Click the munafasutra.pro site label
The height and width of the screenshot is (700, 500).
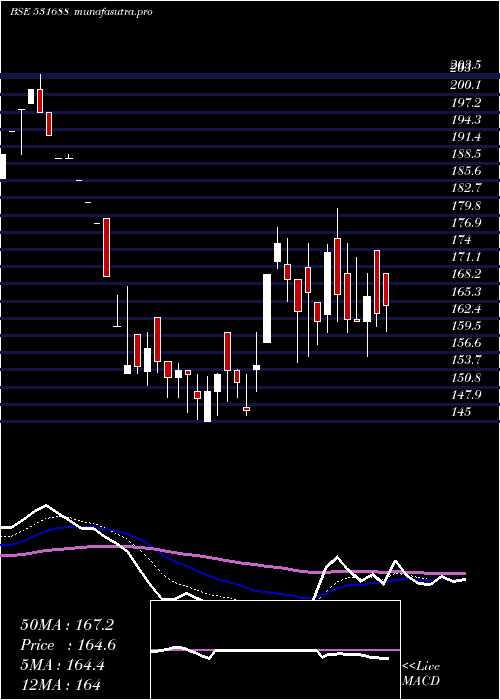click(114, 12)
